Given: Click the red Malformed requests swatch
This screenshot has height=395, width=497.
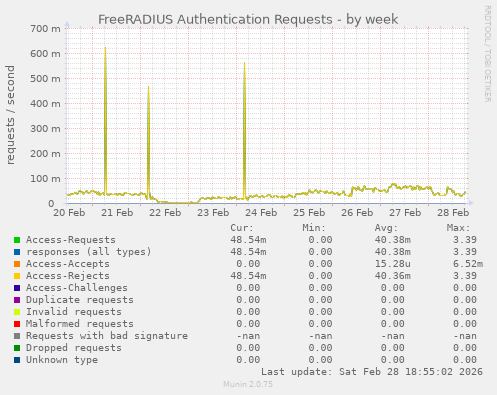Looking at the screenshot, I should tap(17, 324).
